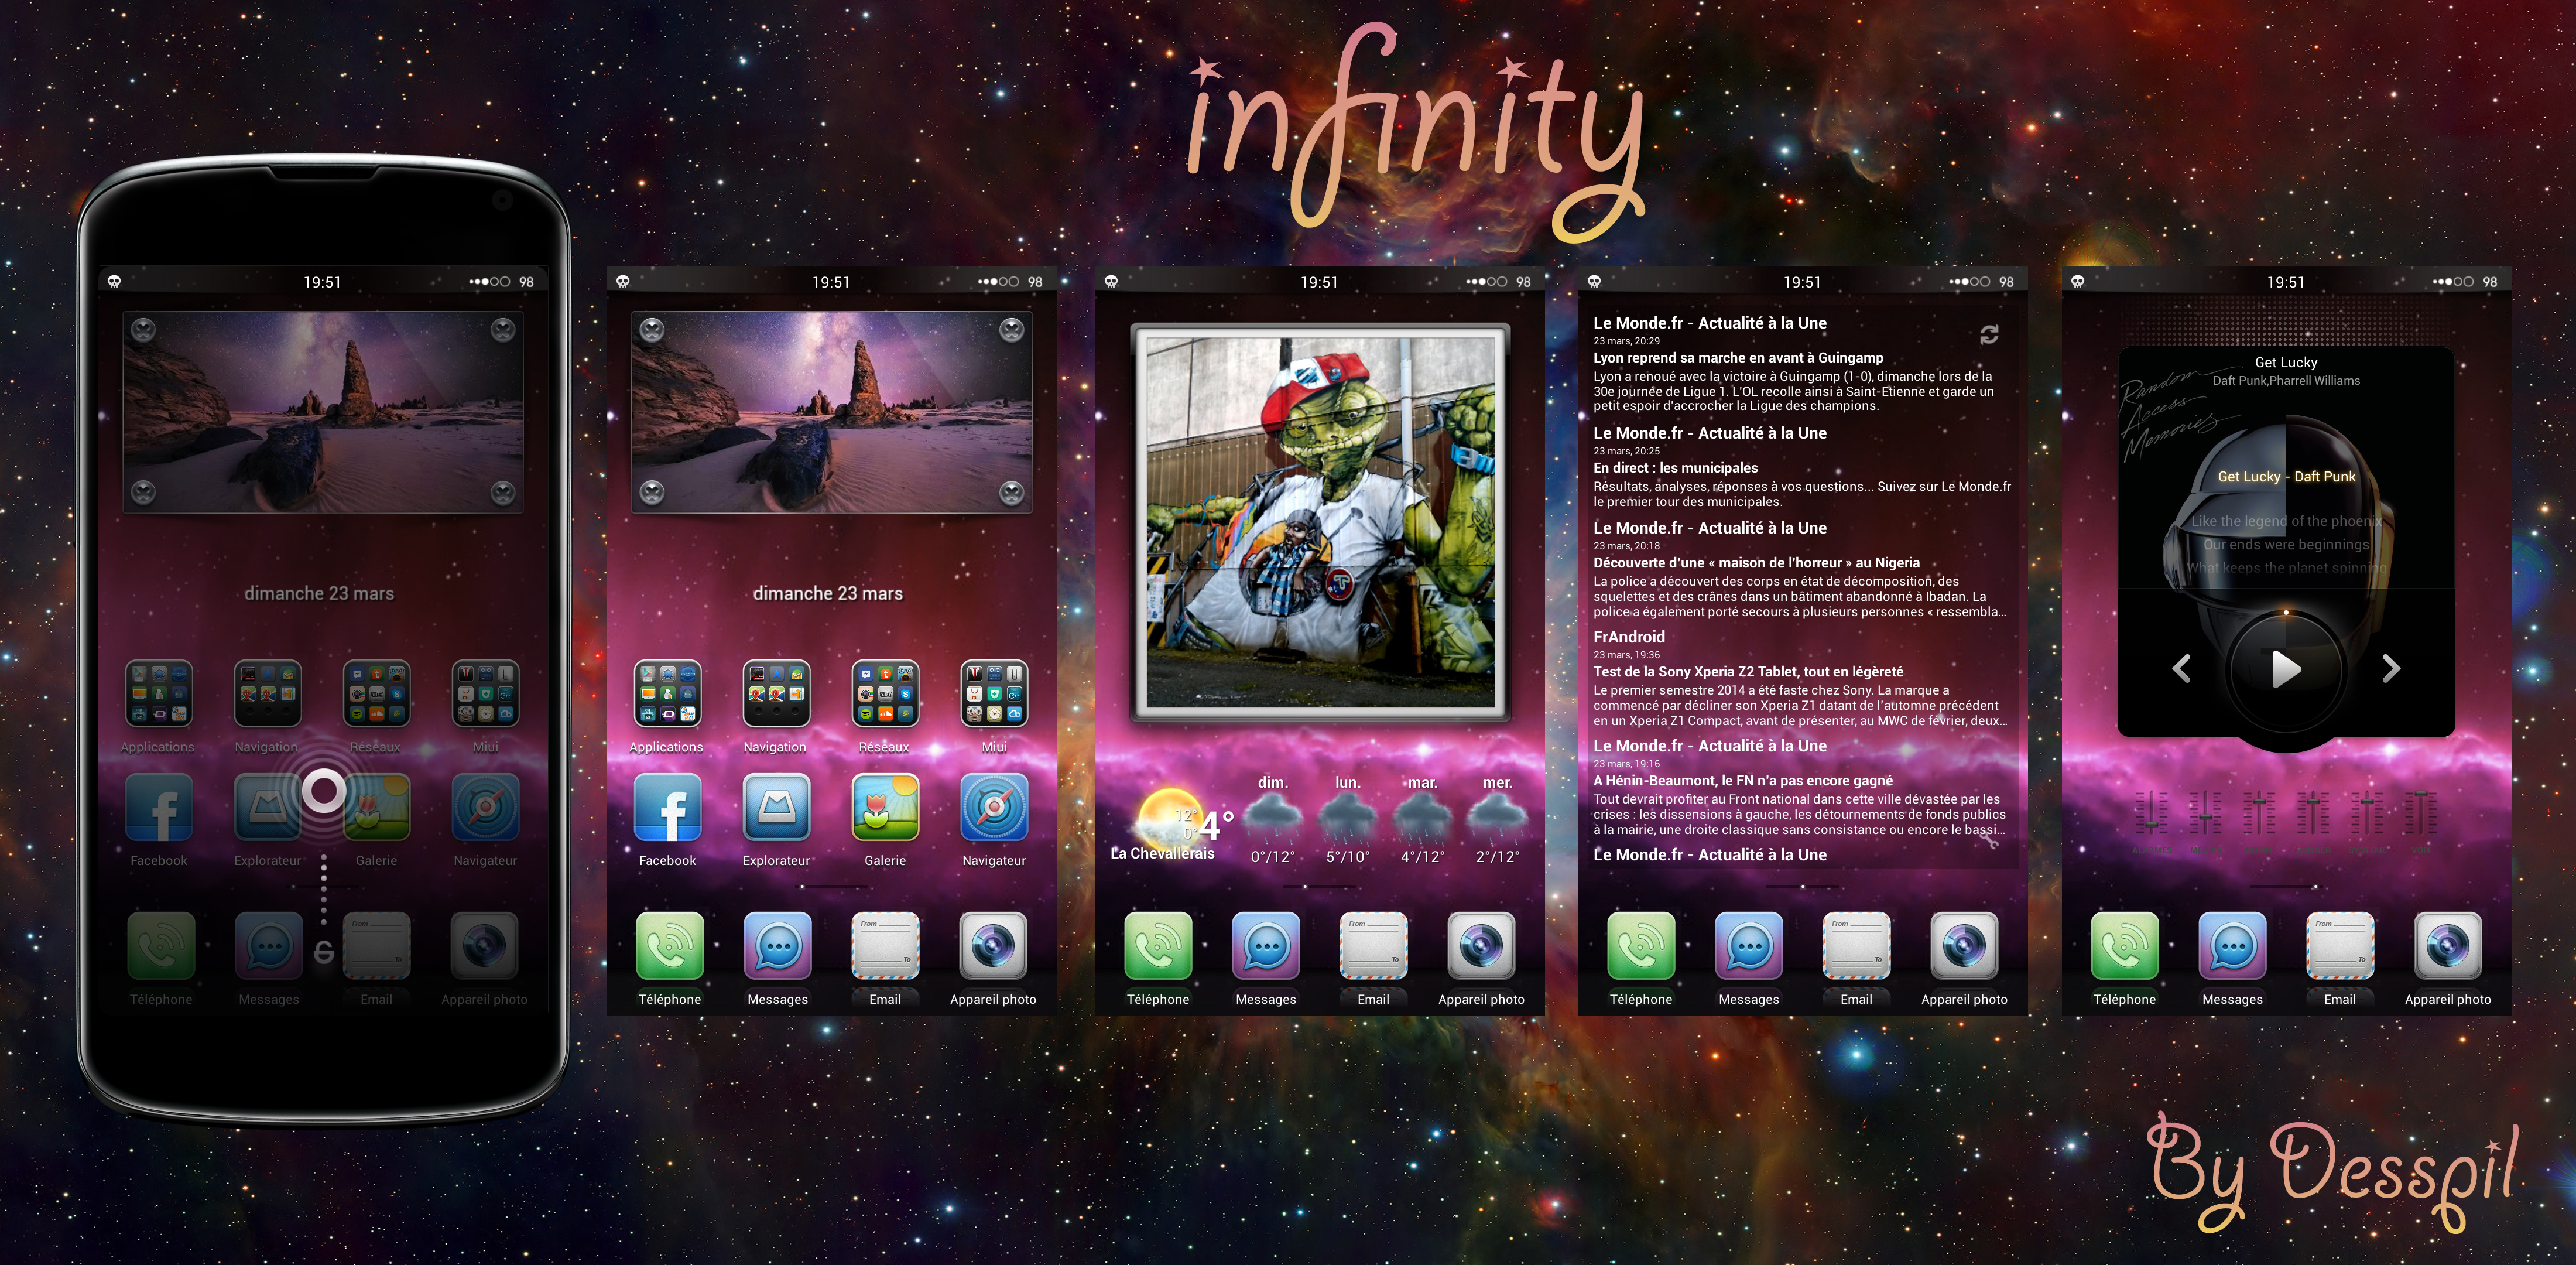Image resolution: width=2576 pixels, height=1265 pixels.
Task: Adjust the ALARMES volume slider
Action: pyautogui.click(x=2151, y=812)
